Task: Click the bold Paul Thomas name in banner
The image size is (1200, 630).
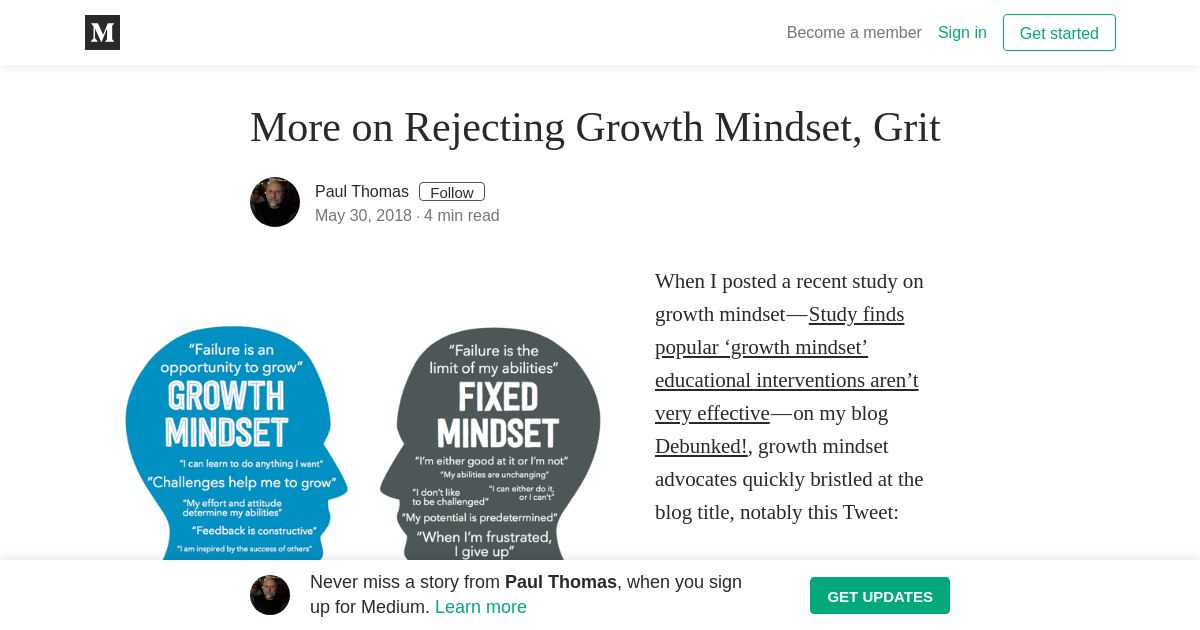Action: (x=561, y=582)
